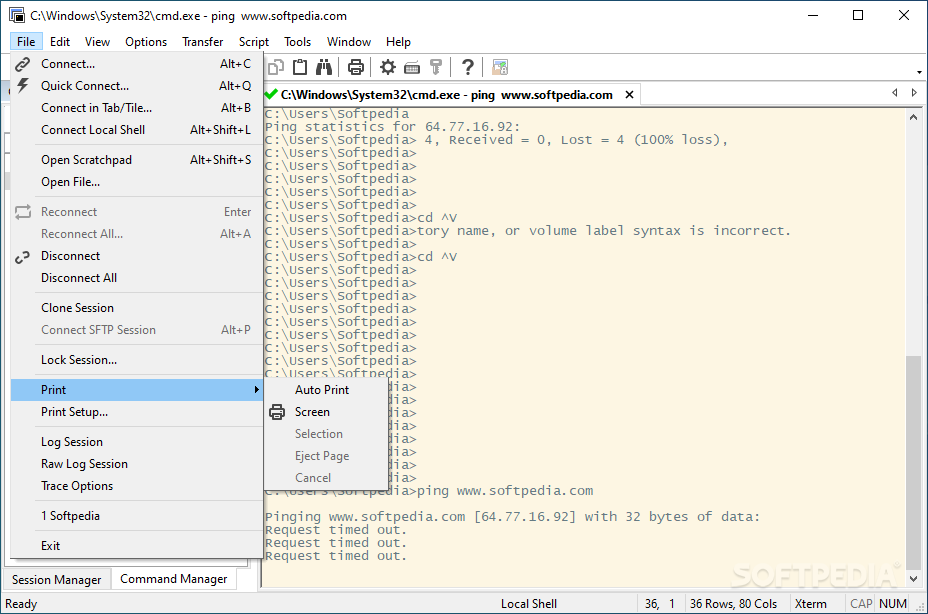The height and width of the screenshot is (614, 928).
Task: Switch to the Command Manager tab
Action: pos(173,579)
